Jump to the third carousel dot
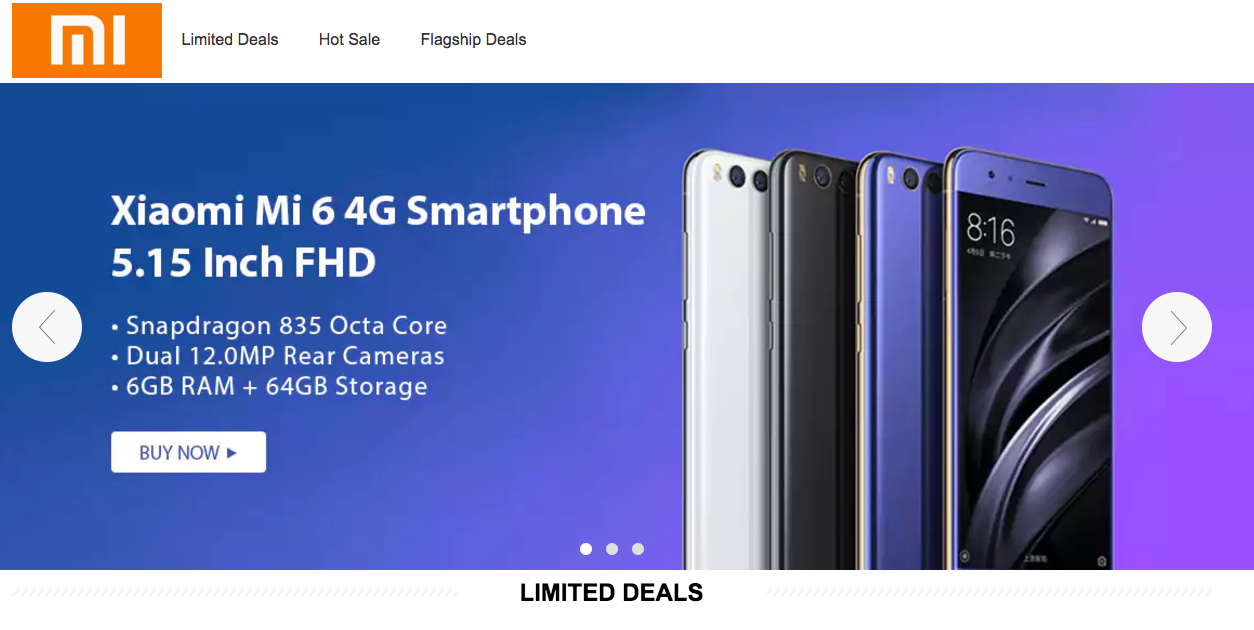The image size is (1254, 630). [638, 549]
